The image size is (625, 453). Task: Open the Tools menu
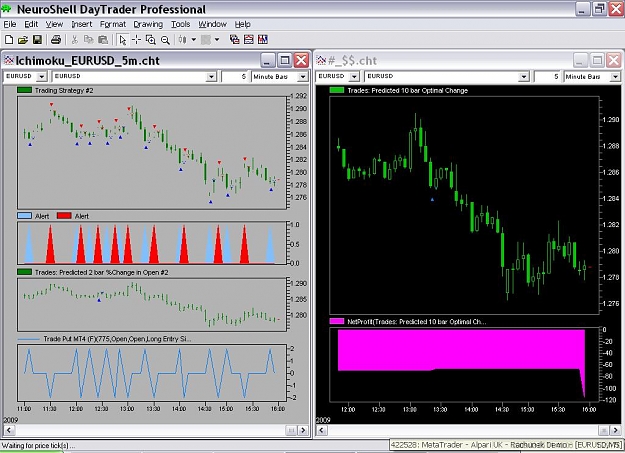click(181, 24)
